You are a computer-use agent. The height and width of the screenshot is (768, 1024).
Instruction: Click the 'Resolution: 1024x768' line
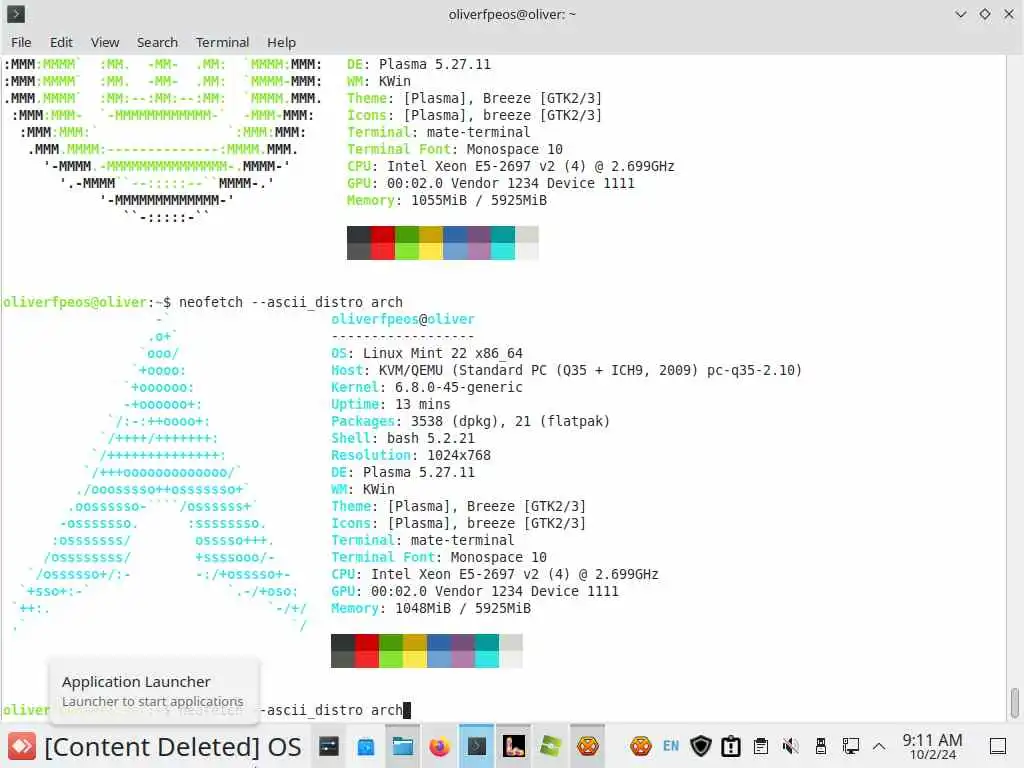[x=411, y=455]
